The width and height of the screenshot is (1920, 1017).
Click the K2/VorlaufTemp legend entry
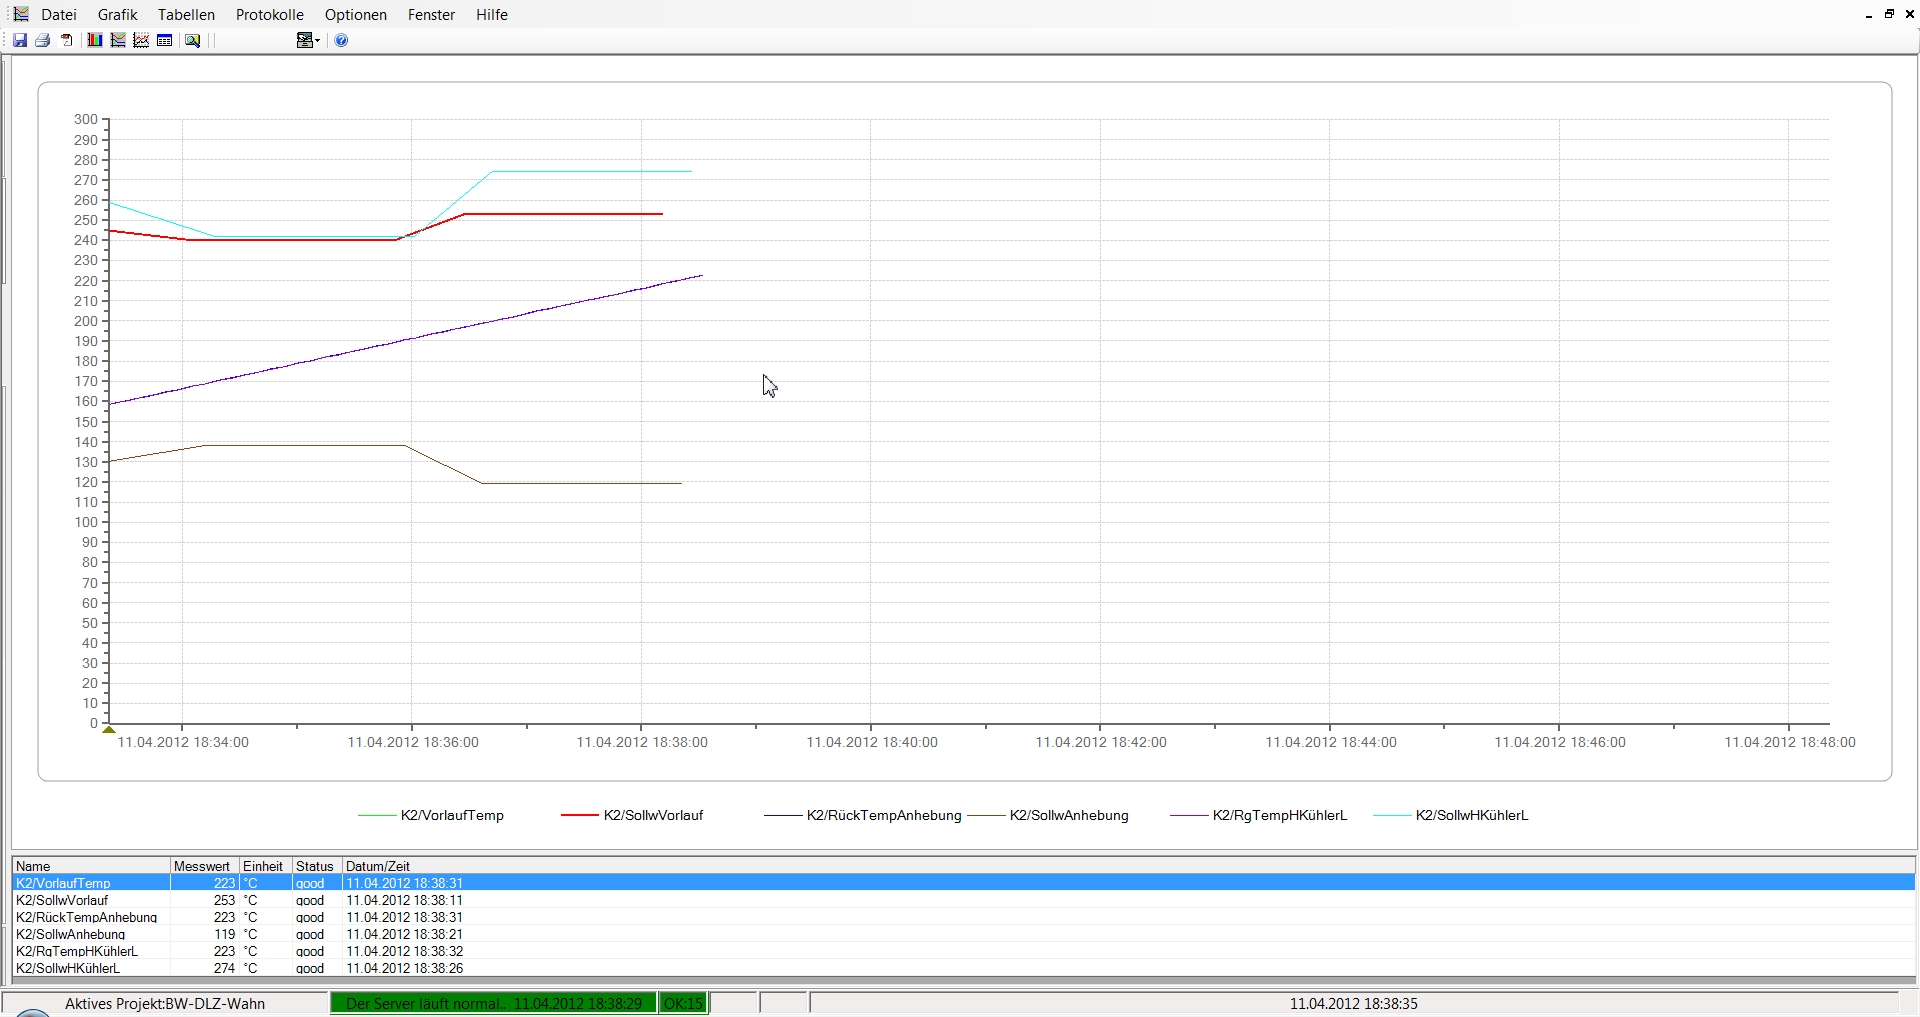(x=431, y=815)
